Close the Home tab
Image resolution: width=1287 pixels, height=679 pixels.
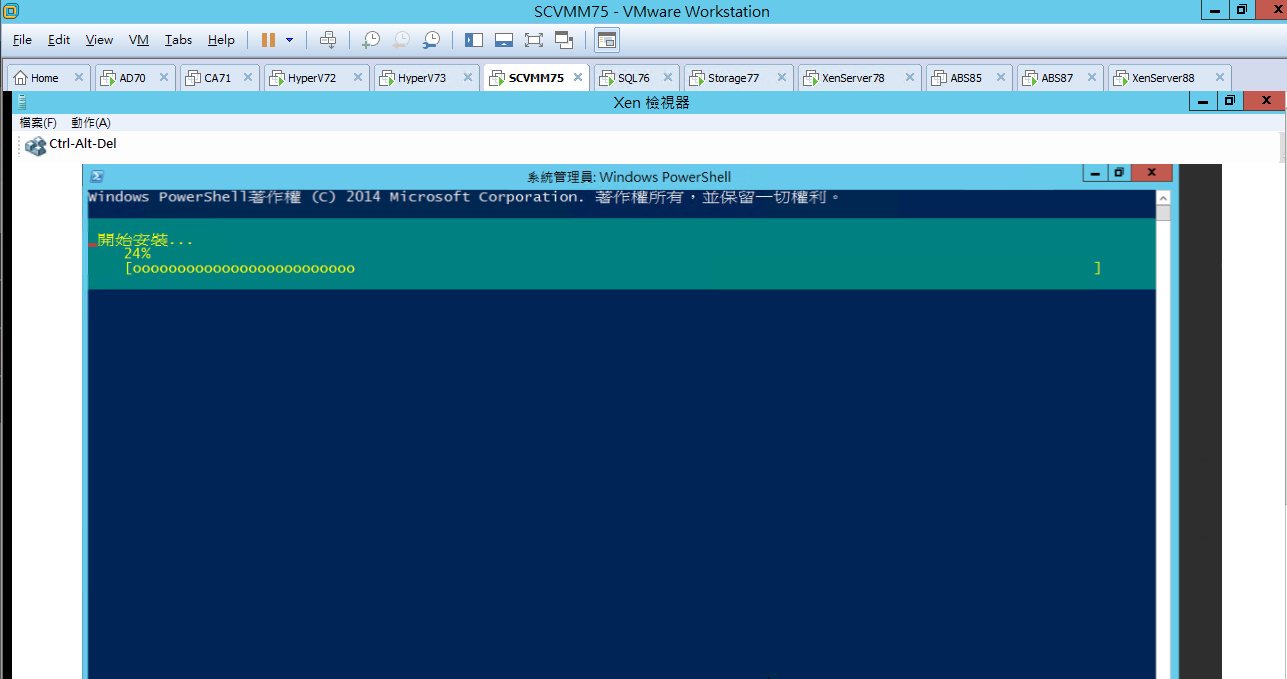79,77
